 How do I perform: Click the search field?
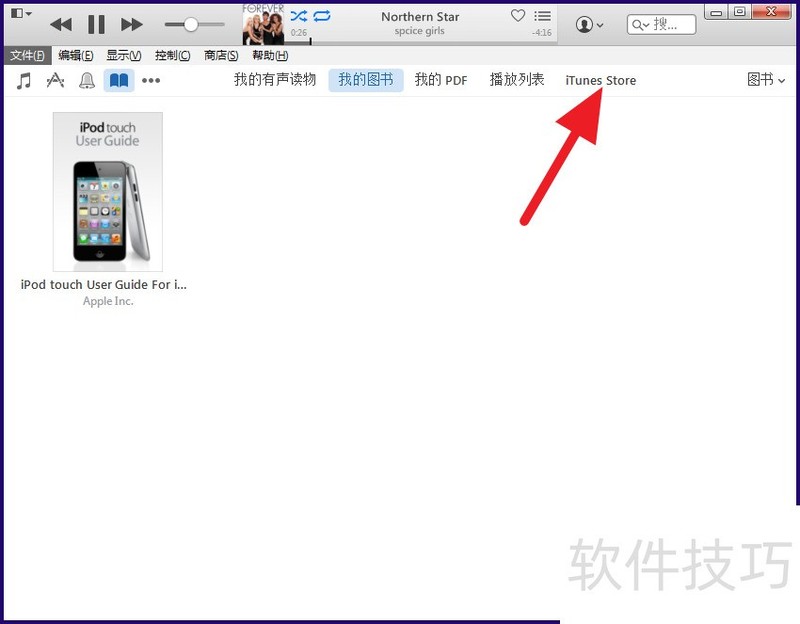(x=661, y=24)
